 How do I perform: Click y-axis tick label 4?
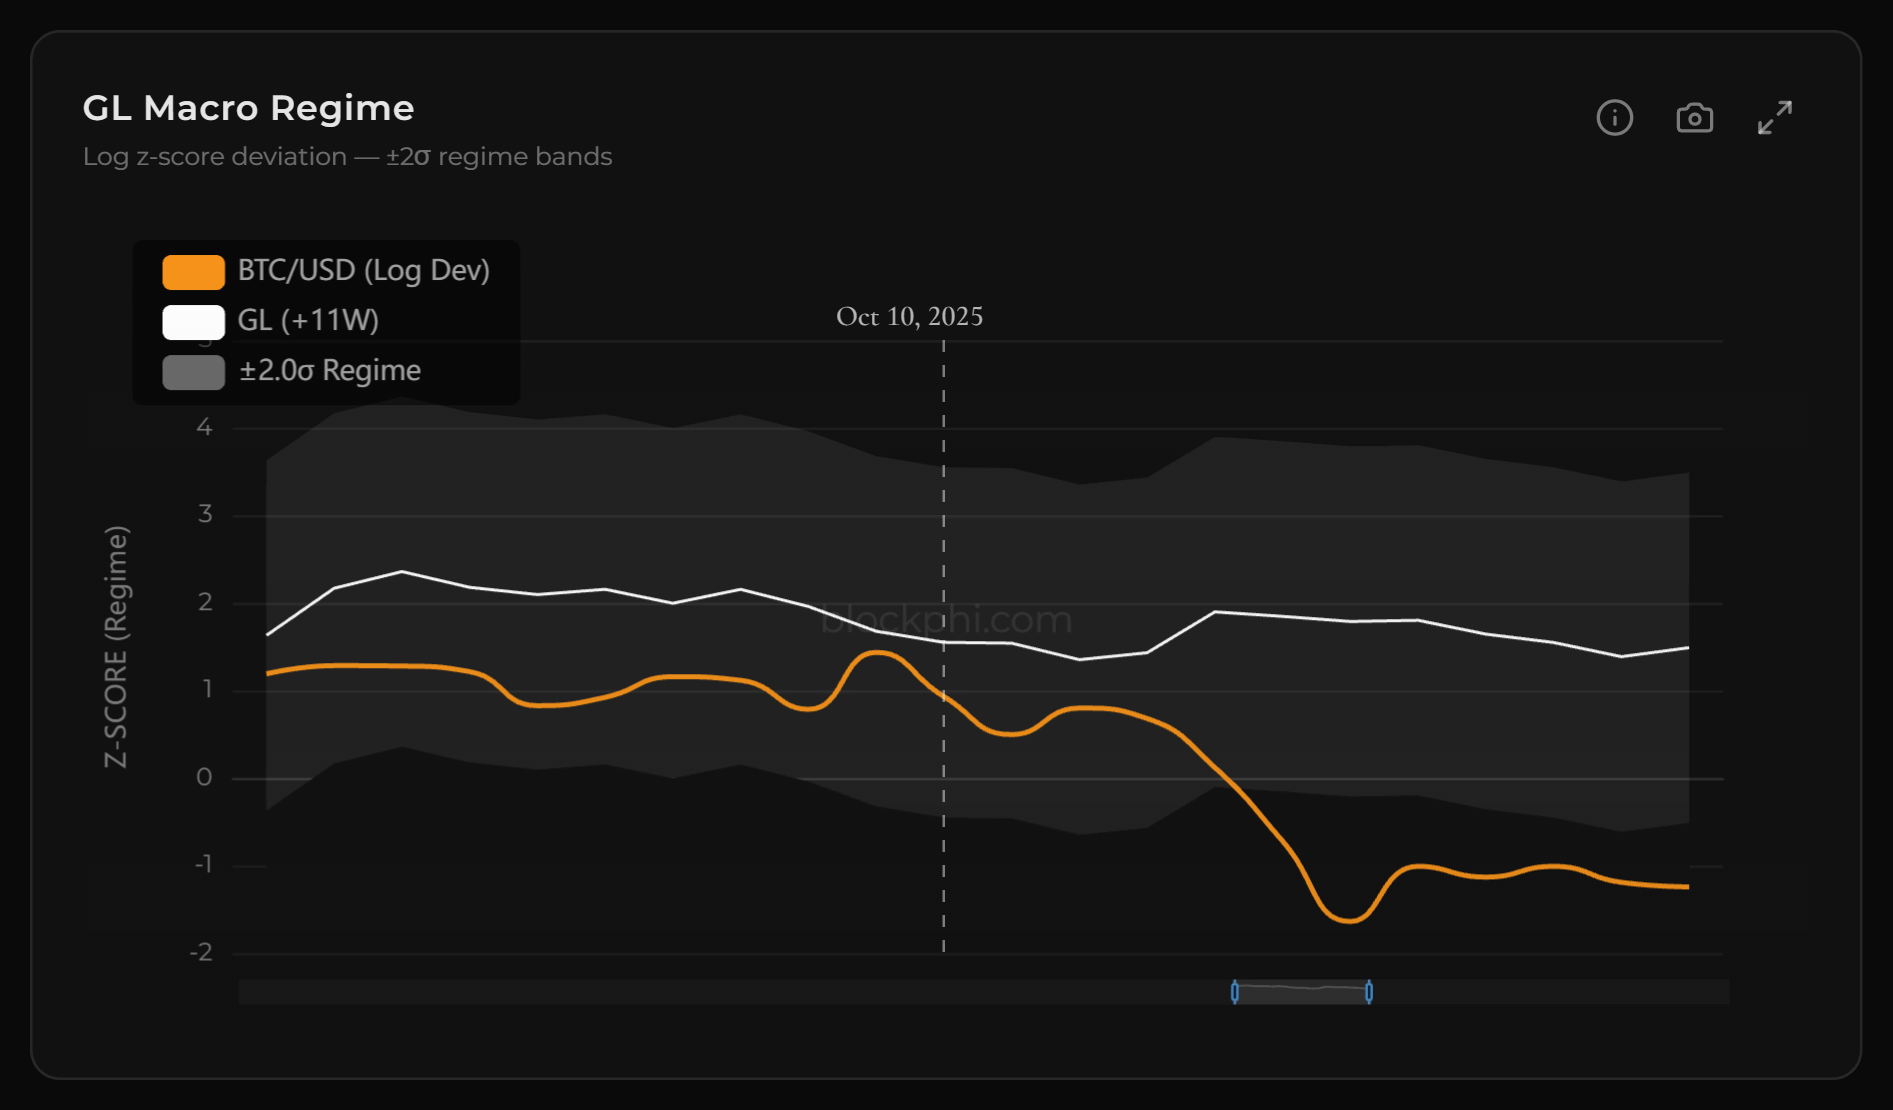(x=205, y=428)
